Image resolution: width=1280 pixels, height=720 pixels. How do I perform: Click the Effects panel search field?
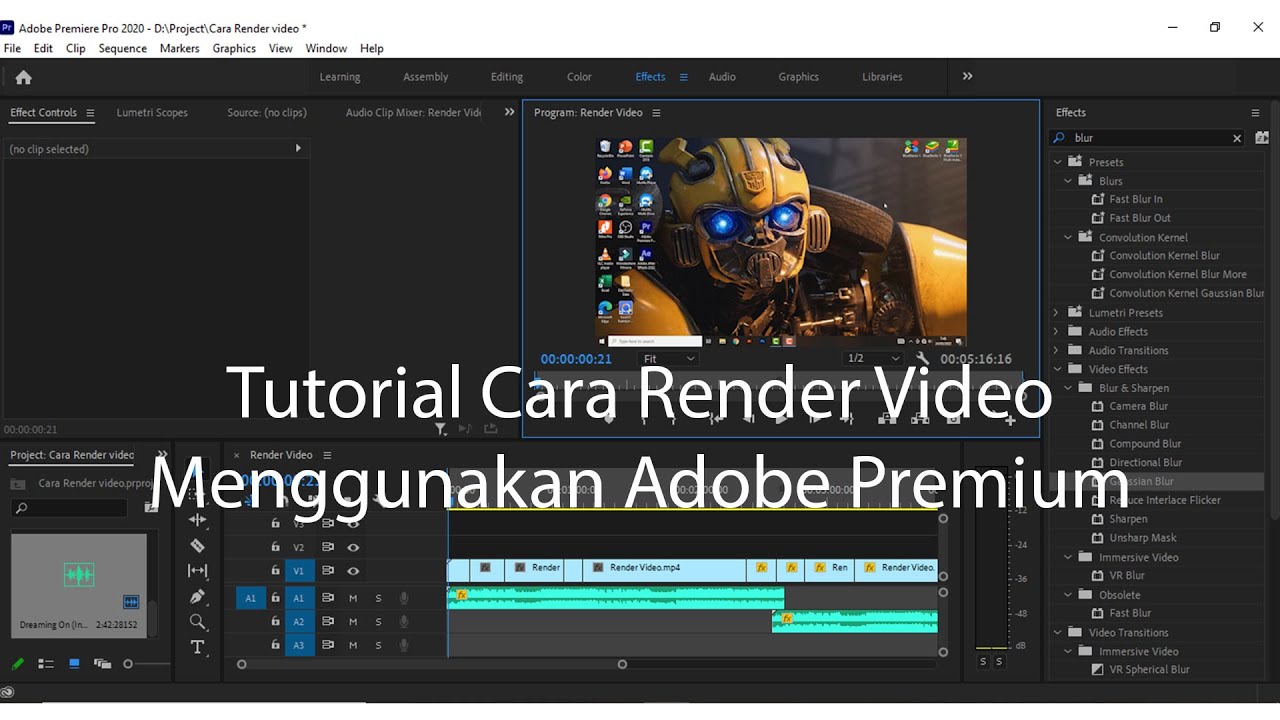click(x=1147, y=138)
